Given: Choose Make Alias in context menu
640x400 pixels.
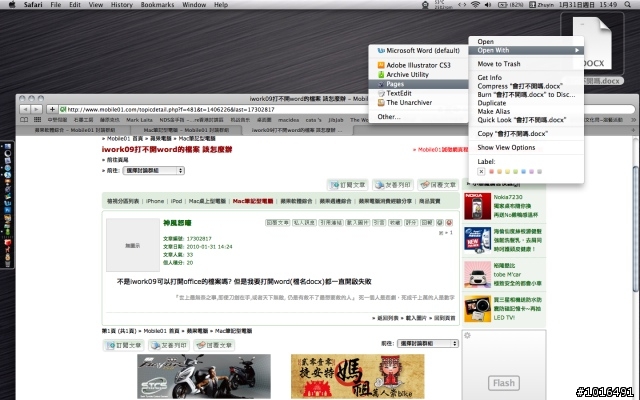Looking at the screenshot, I should pos(526,111).
